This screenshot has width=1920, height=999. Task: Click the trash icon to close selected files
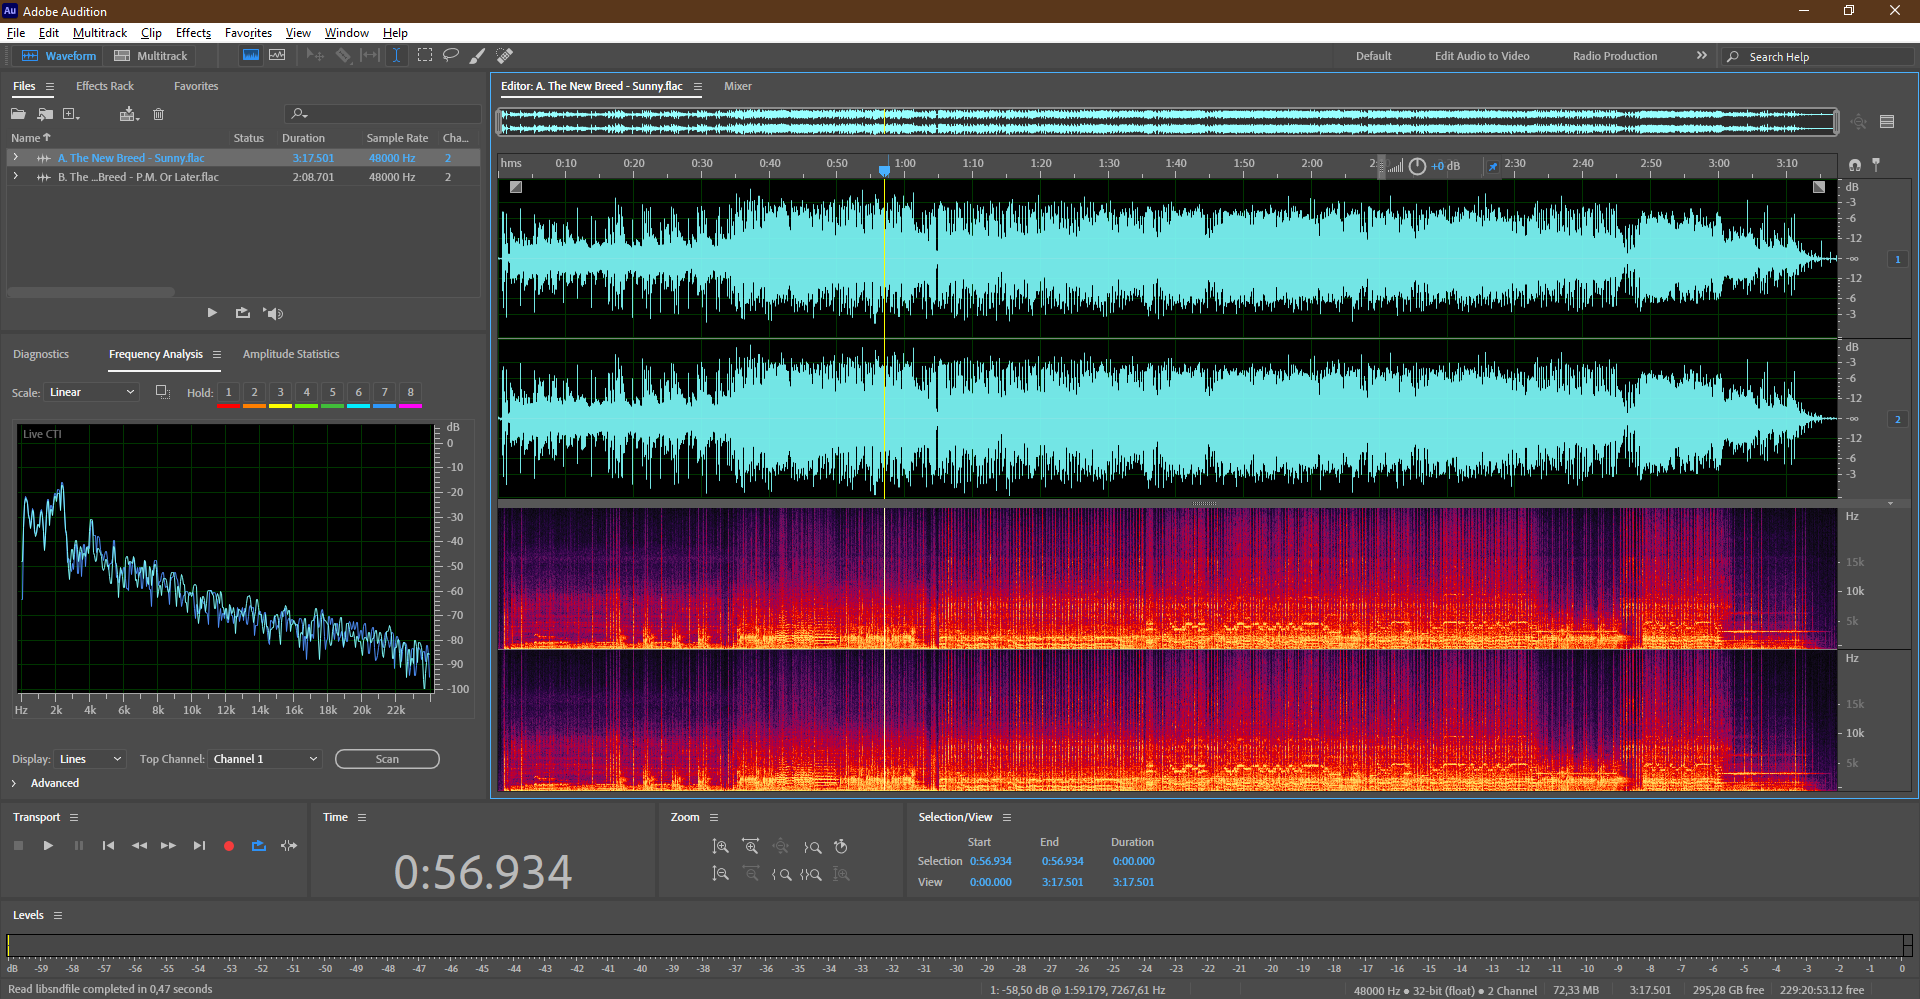tap(158, 114)
